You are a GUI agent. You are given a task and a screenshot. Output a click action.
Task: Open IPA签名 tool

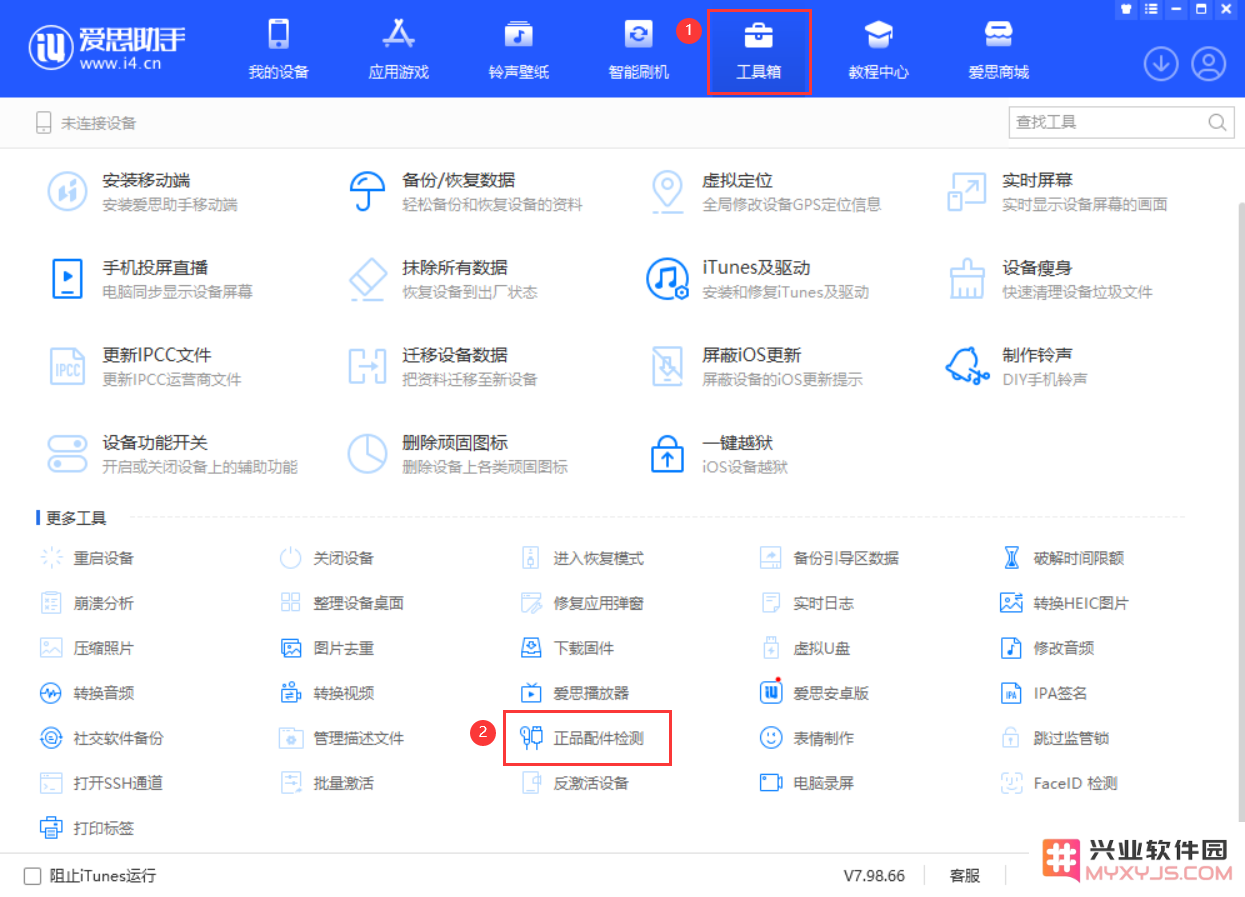(x=1043, y=693)
